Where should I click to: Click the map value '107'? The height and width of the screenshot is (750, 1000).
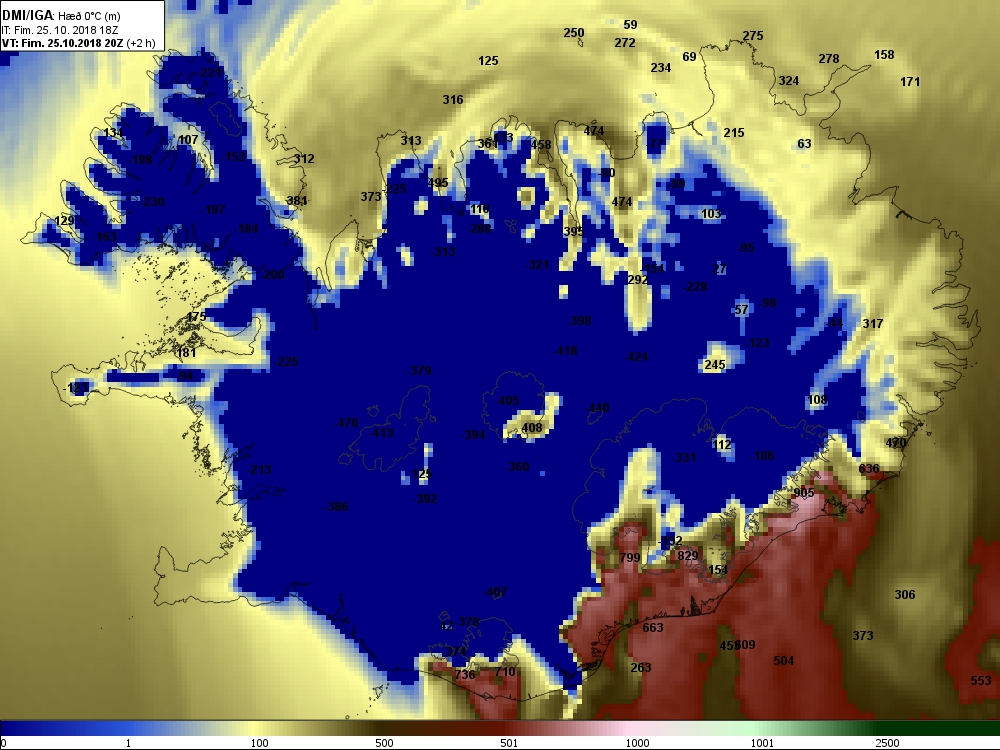click(x=188, y=140)
